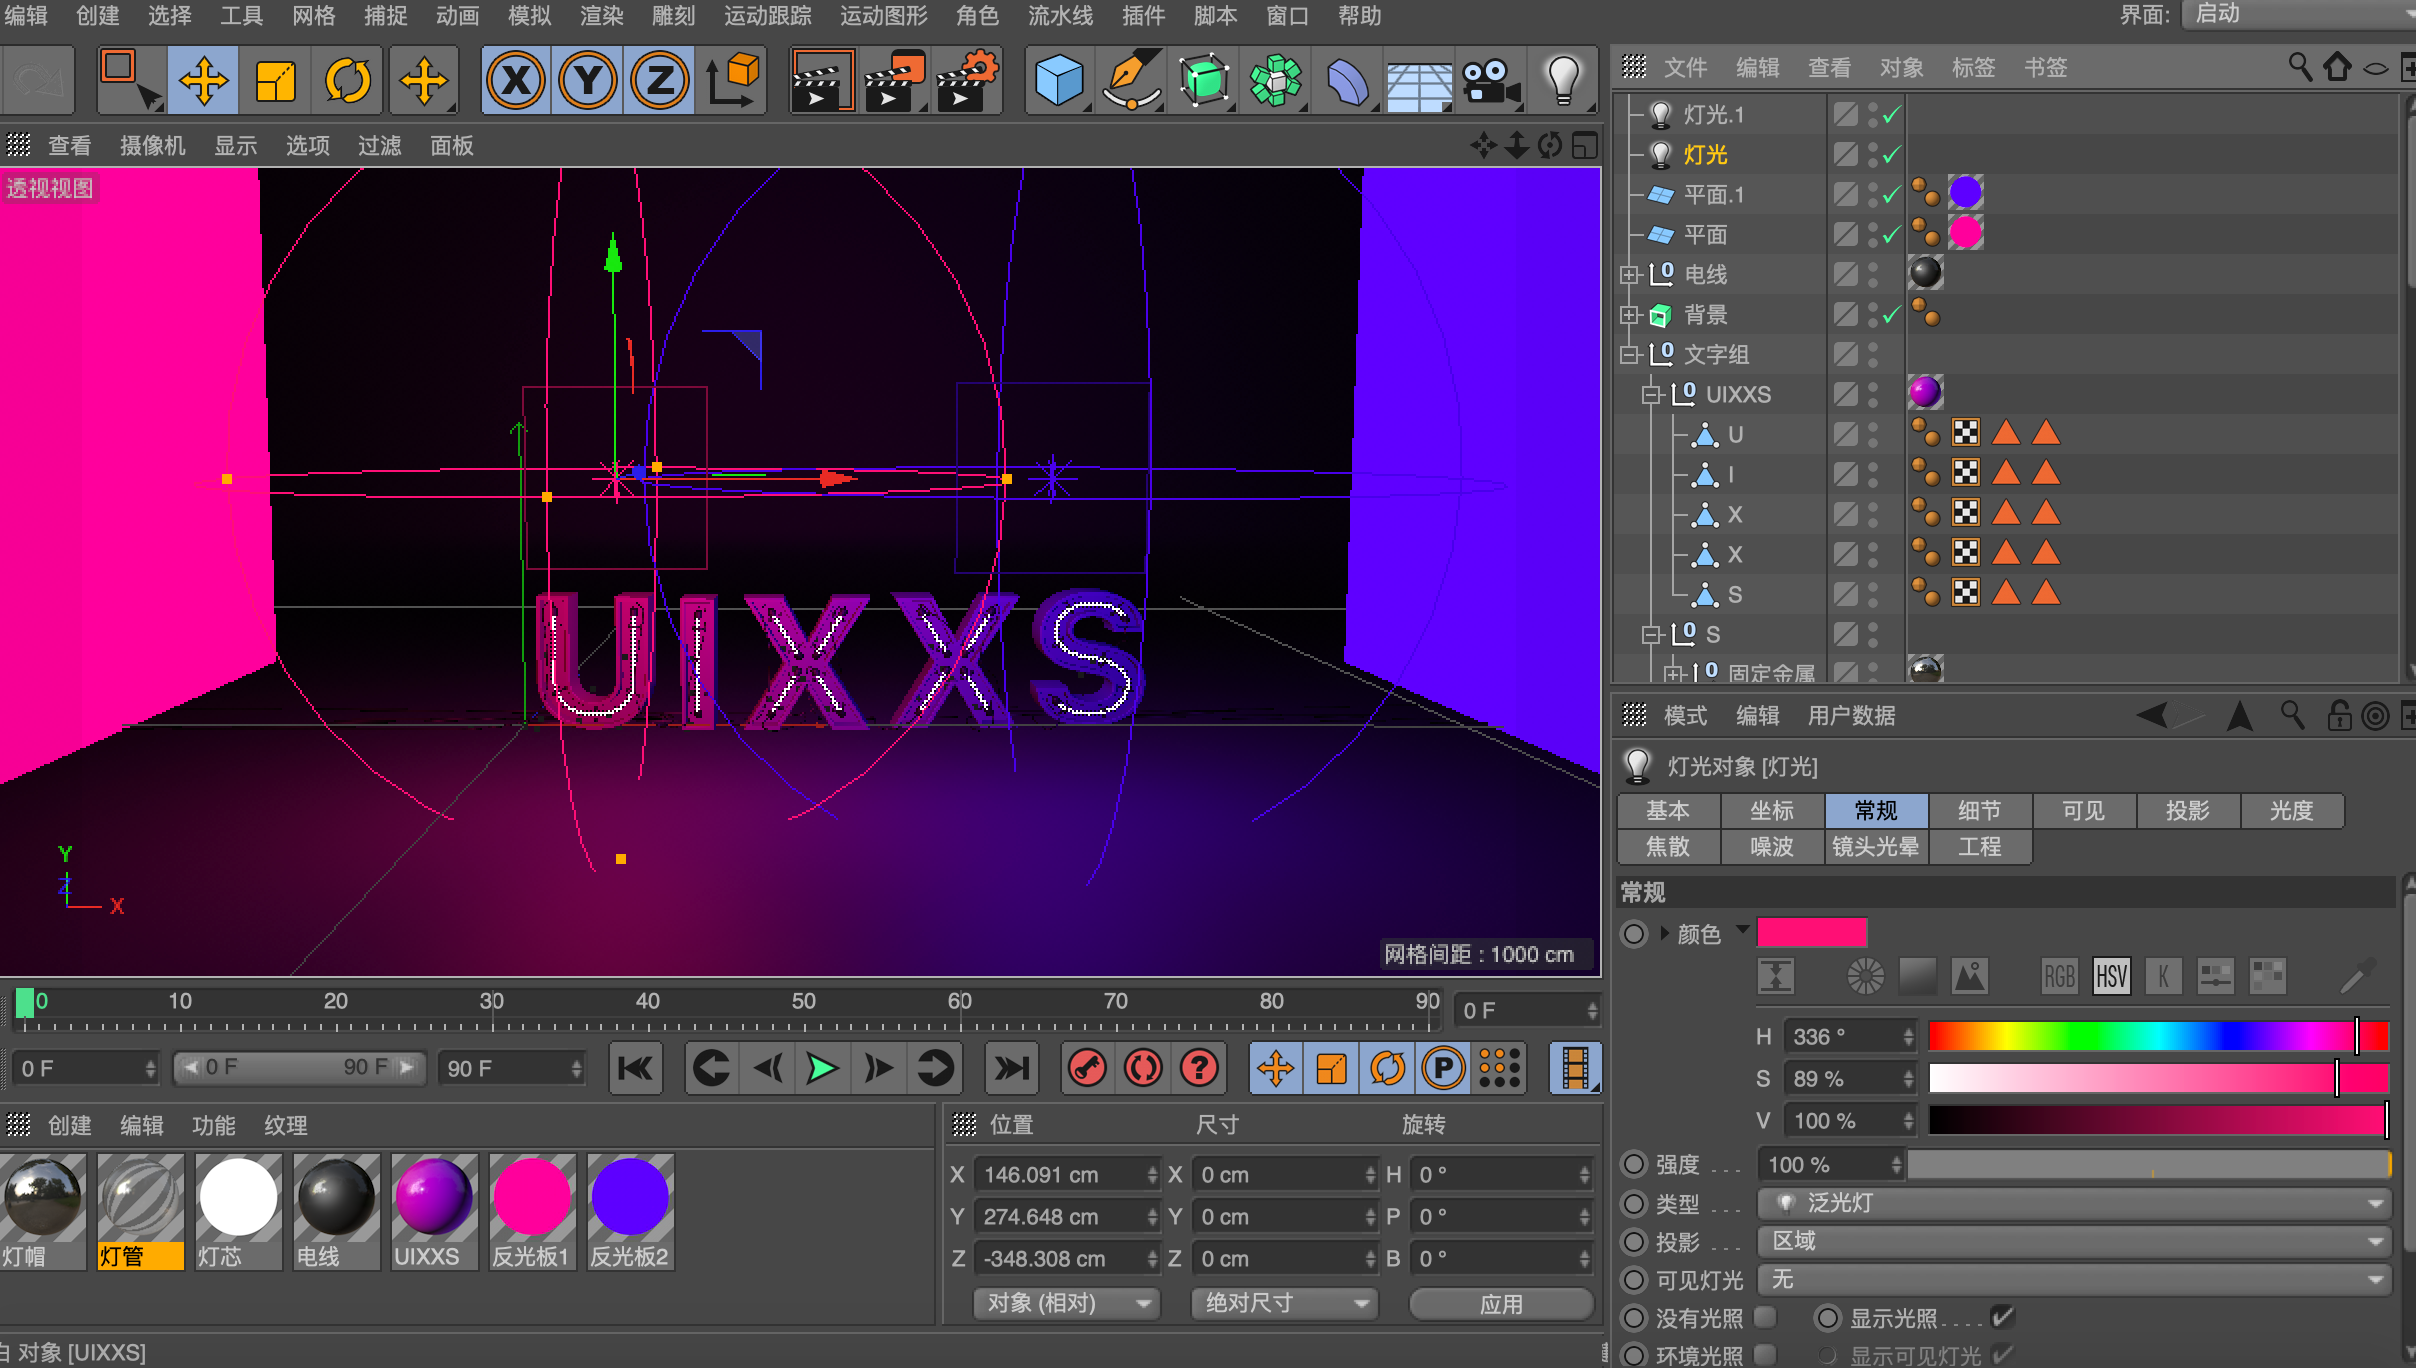Click the Scale tool icon
This screenshot has width=2416, height=1368.
(275, 81)
